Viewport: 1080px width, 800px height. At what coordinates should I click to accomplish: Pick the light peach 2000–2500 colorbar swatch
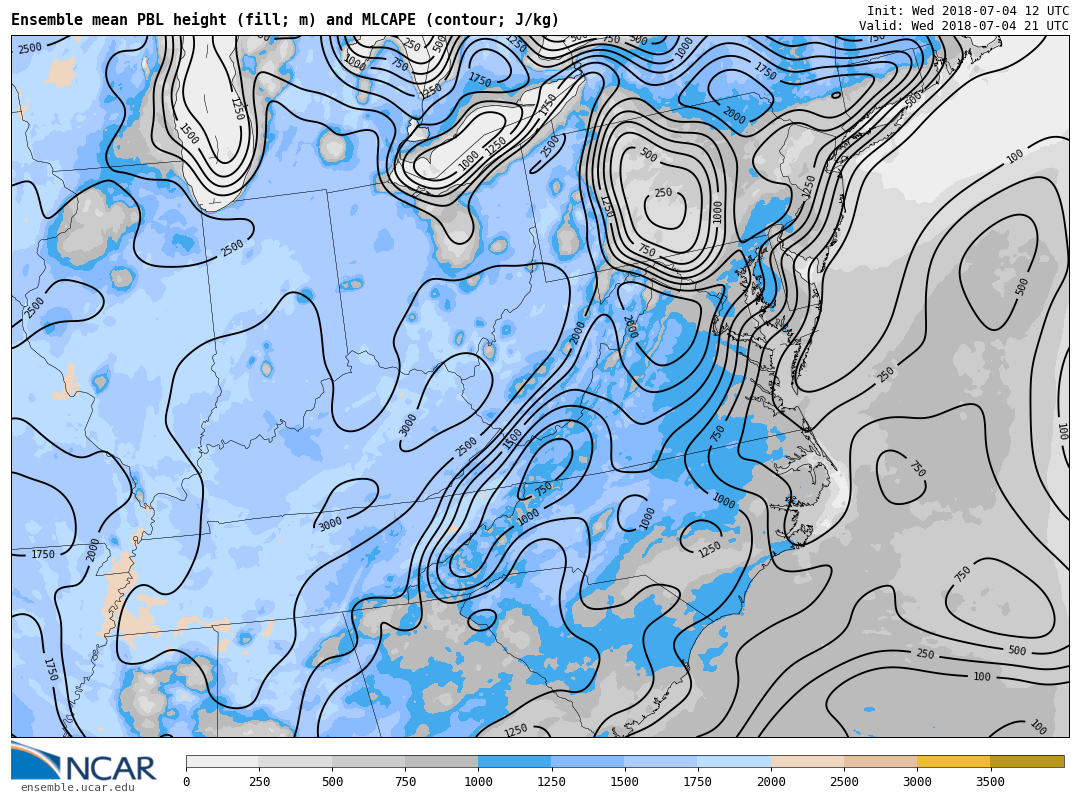pyautogui.click(x=807, y=762)
